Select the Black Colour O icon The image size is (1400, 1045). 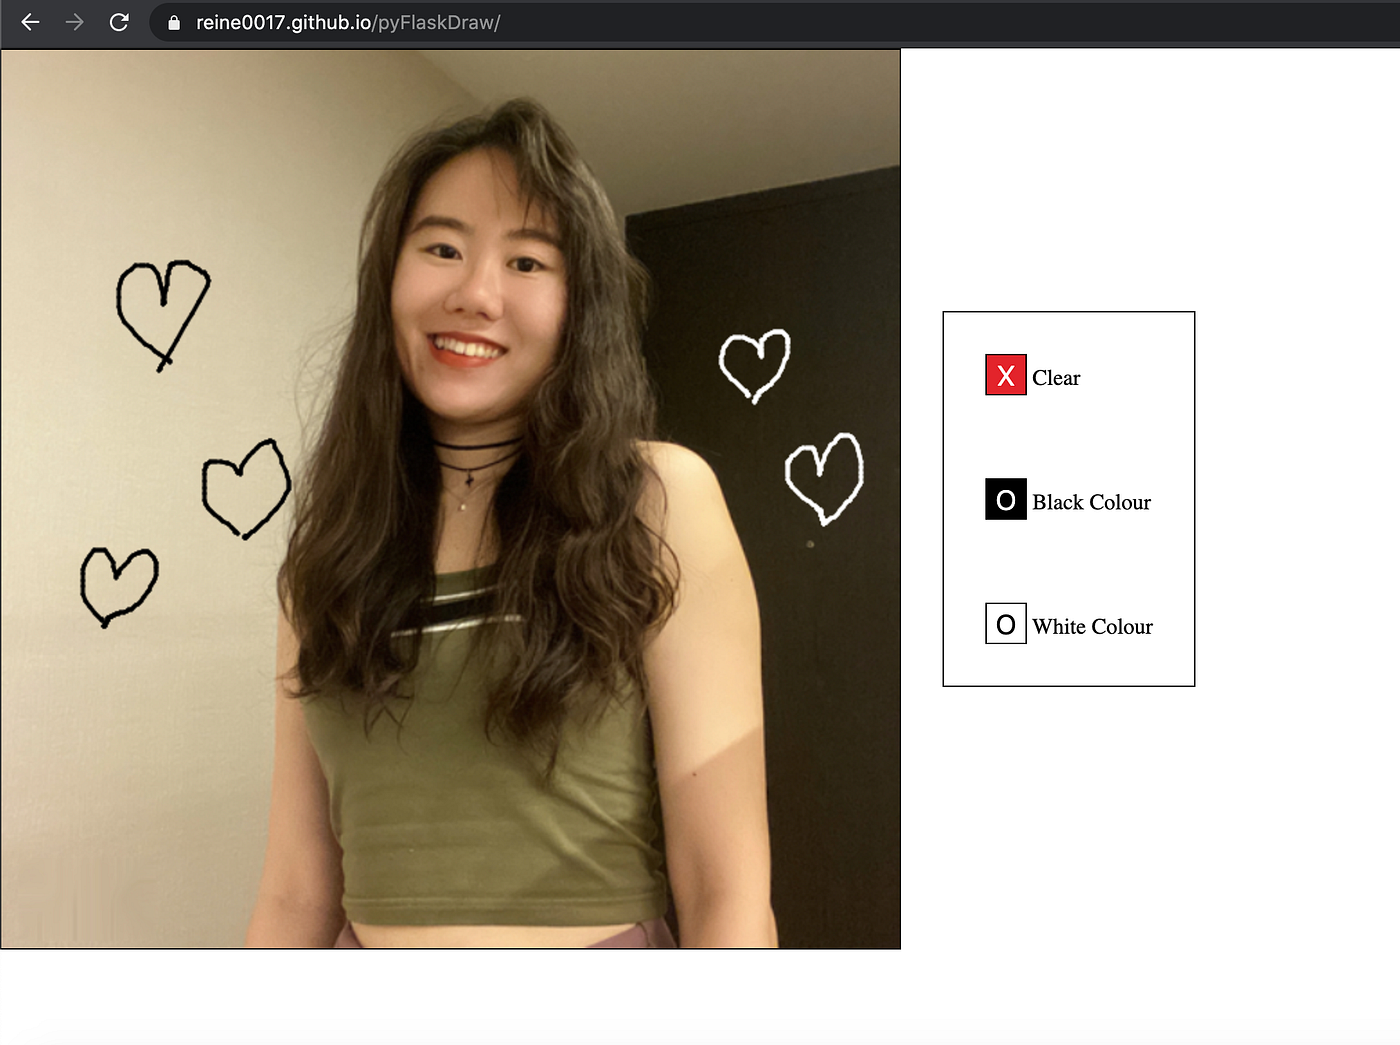coord(1005,499)
